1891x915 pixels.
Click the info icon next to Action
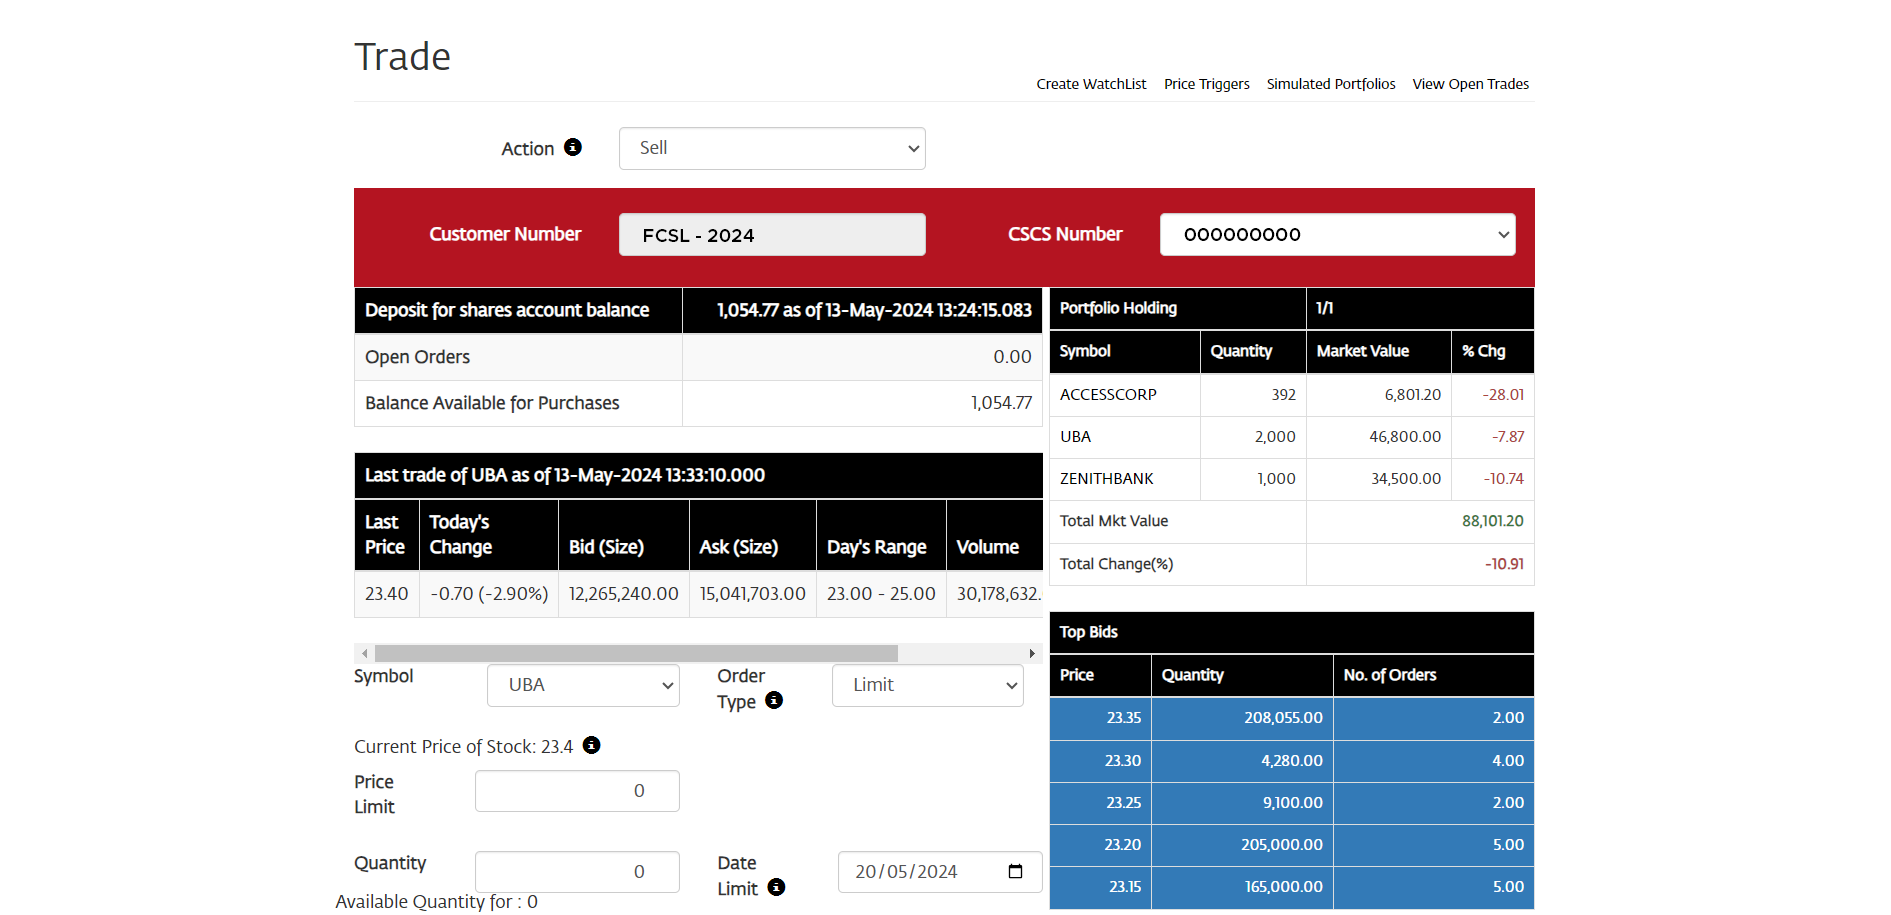pyautogui.click(x=573, y=147)
